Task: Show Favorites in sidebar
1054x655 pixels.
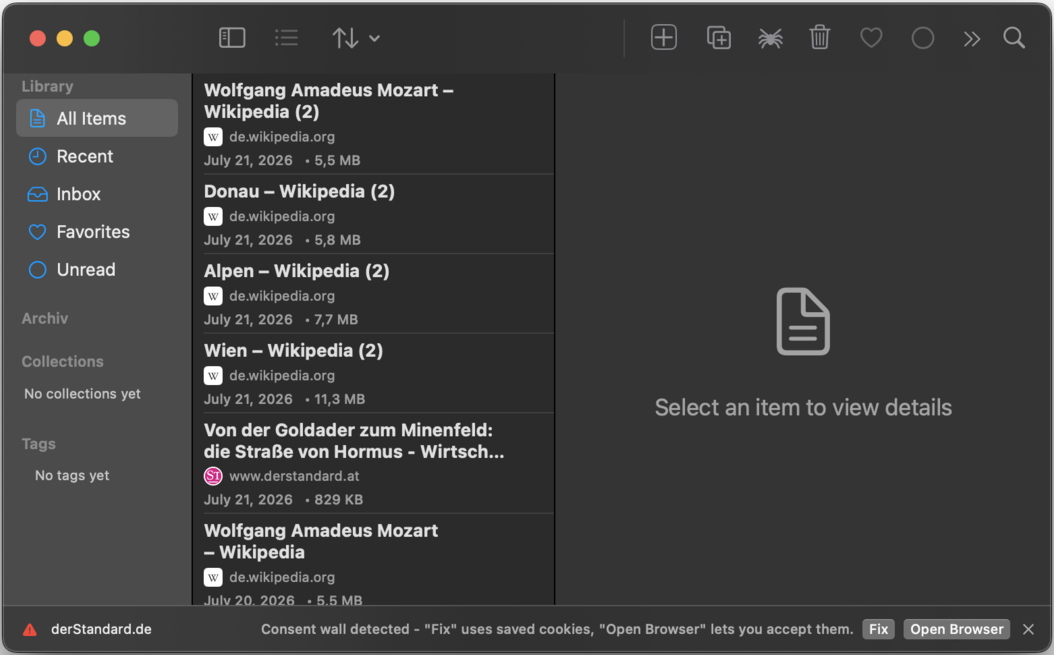Action: [x=97, y=231]
